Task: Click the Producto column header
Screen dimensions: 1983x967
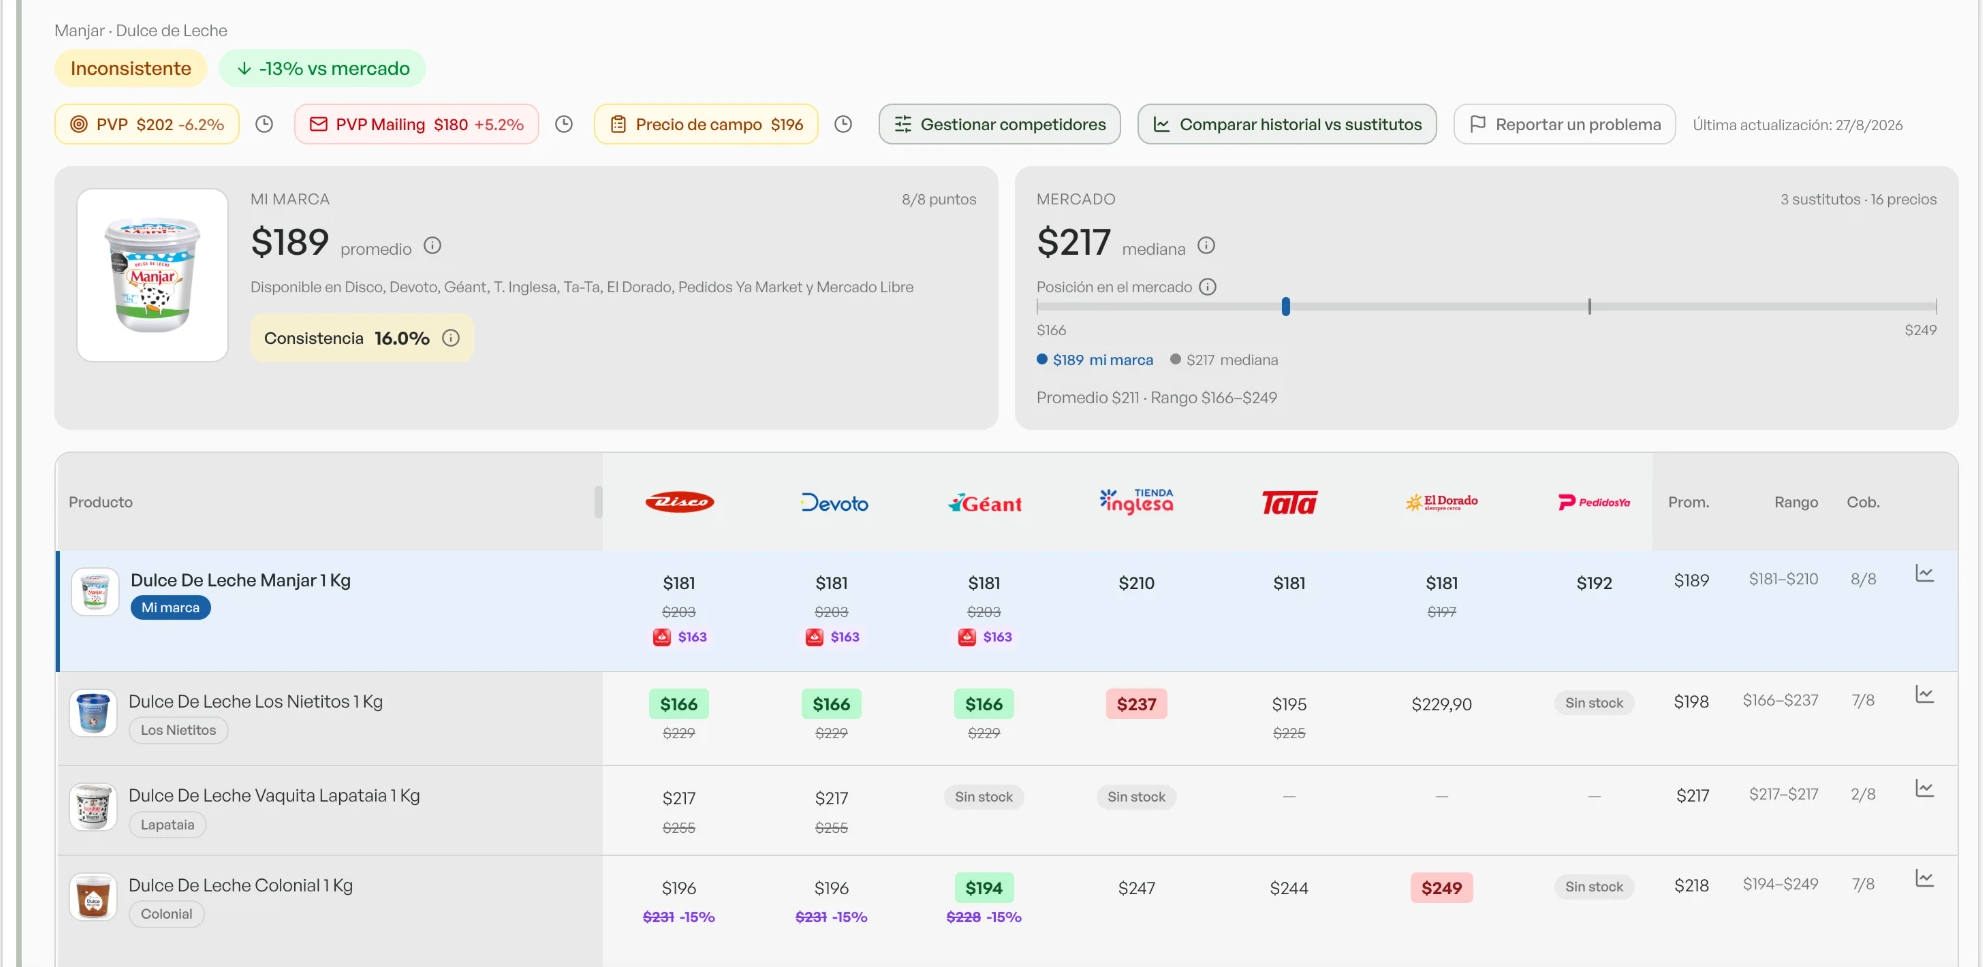Action: tap(101, 502)
